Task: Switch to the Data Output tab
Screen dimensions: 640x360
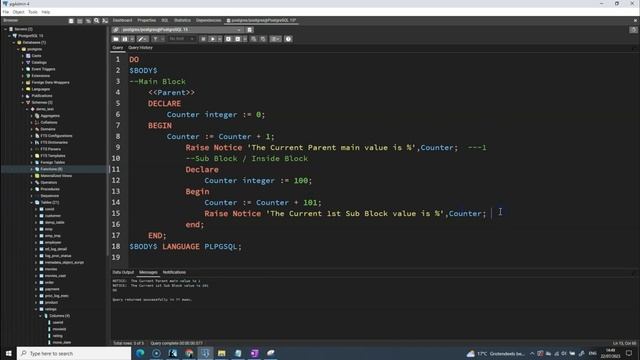Action: point(123,272)
